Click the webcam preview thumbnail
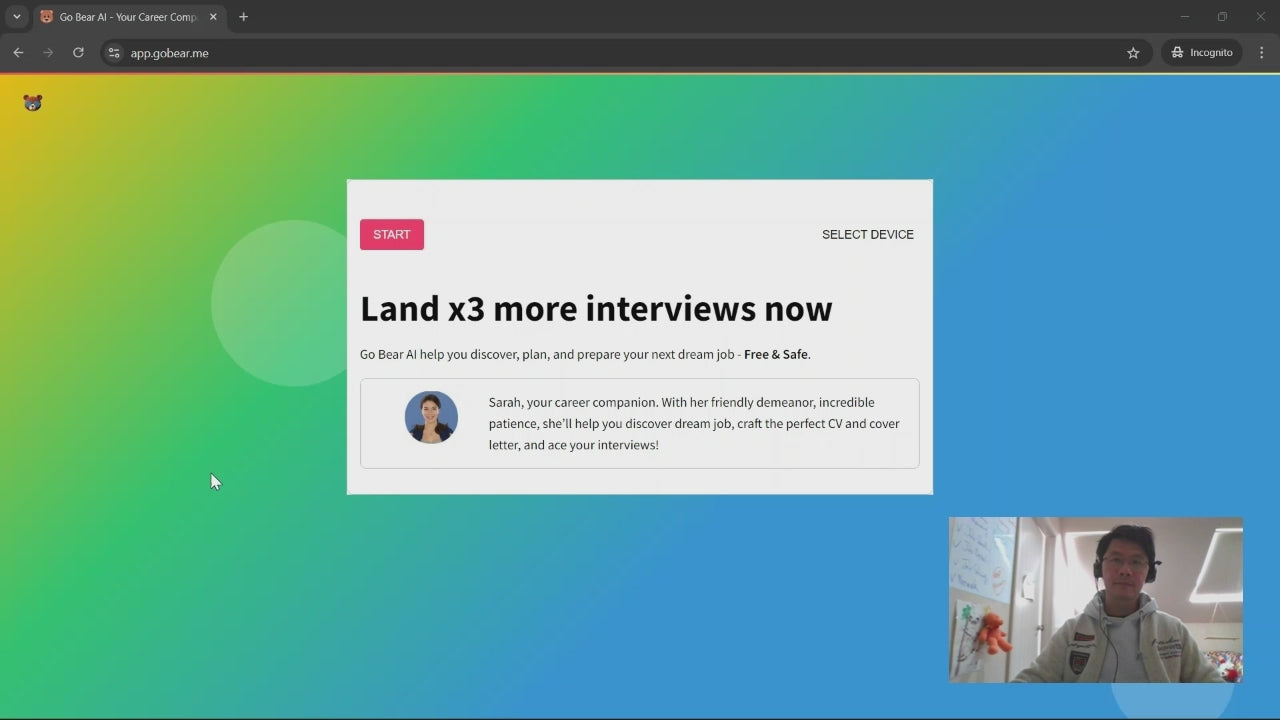 pyautogui.click(x=1095, y=600)
